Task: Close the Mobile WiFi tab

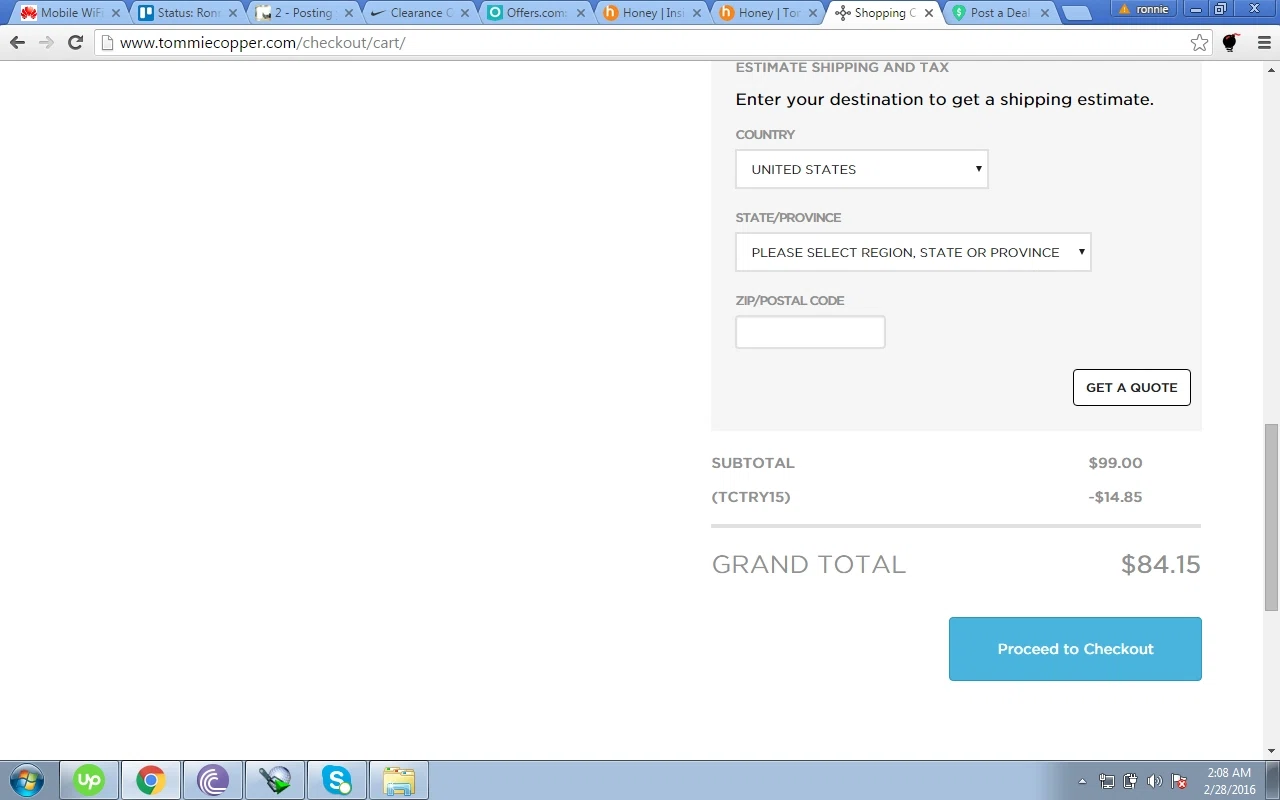Action: coord(115,13)
